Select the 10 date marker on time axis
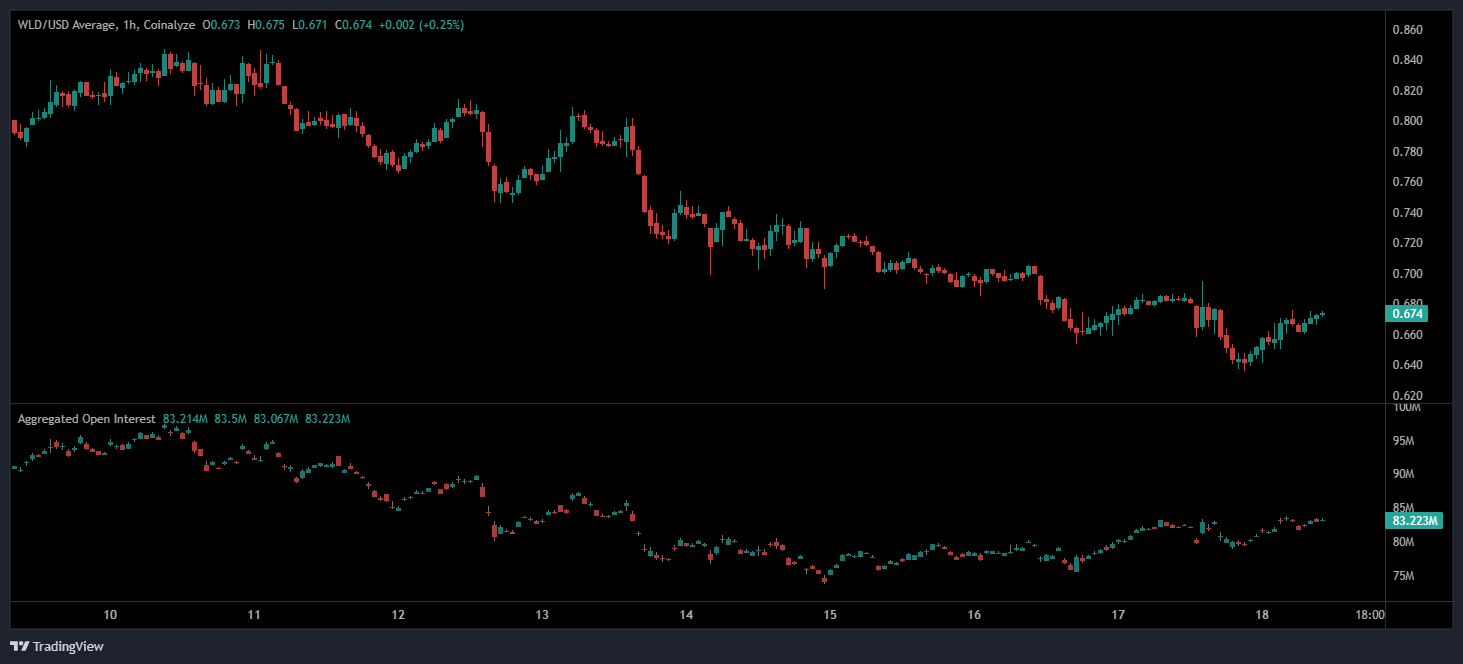This screenshot has width=1463, height=664. click(x=110, y=615)
